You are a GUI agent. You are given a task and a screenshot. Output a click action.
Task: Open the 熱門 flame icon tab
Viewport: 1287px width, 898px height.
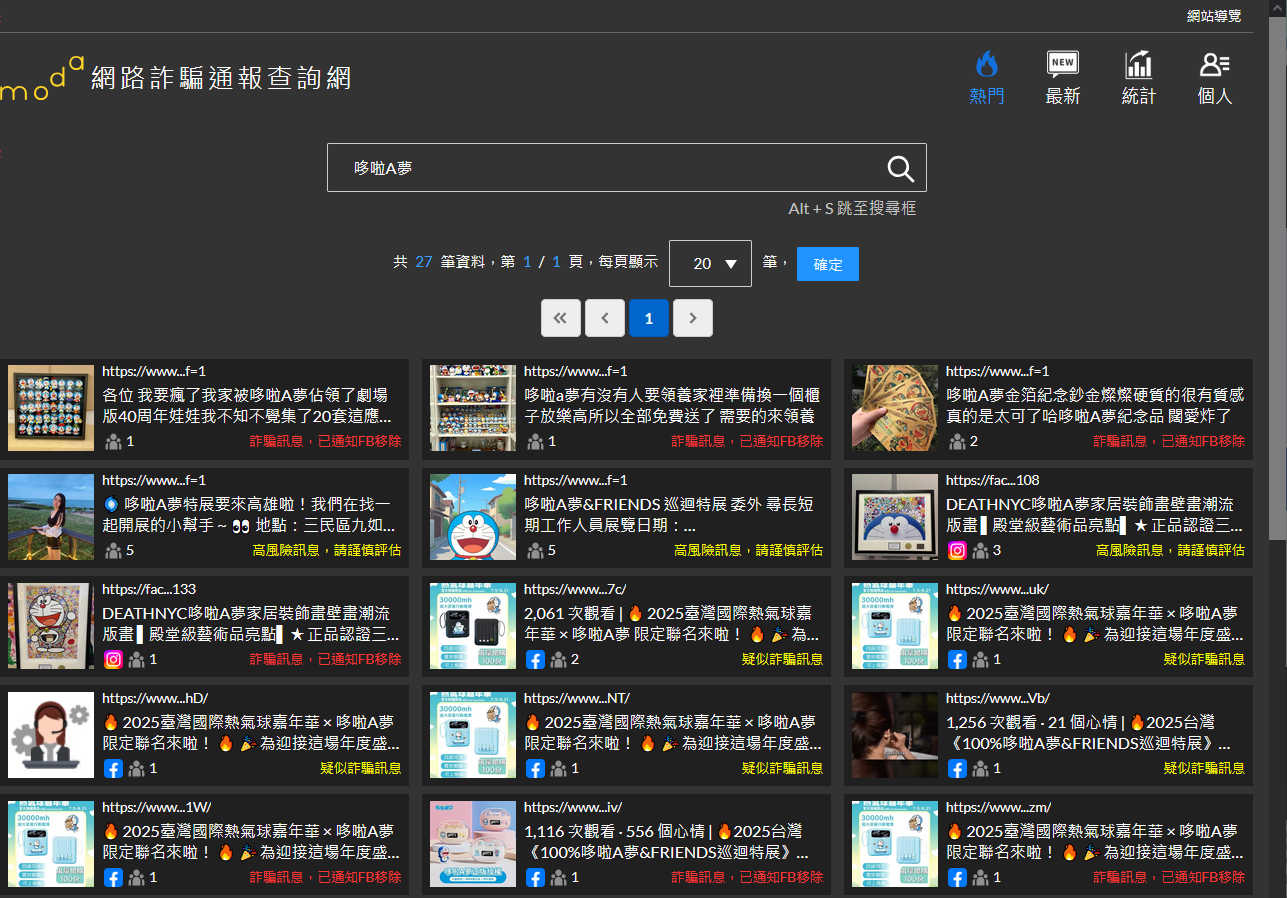(987, 78)
